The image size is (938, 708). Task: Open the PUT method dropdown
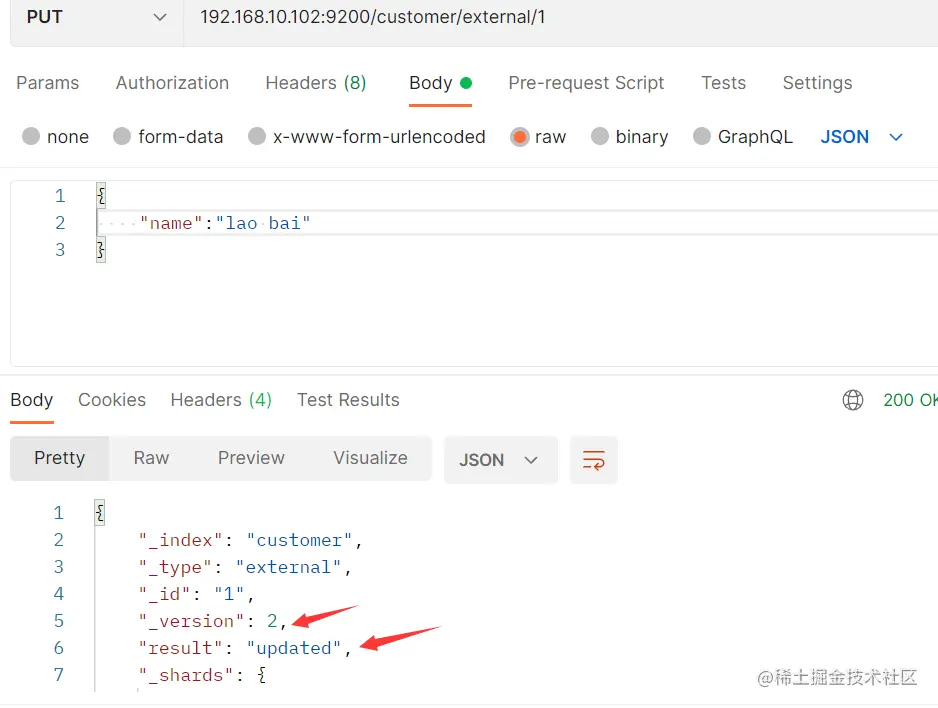click(x=96, y=17)
